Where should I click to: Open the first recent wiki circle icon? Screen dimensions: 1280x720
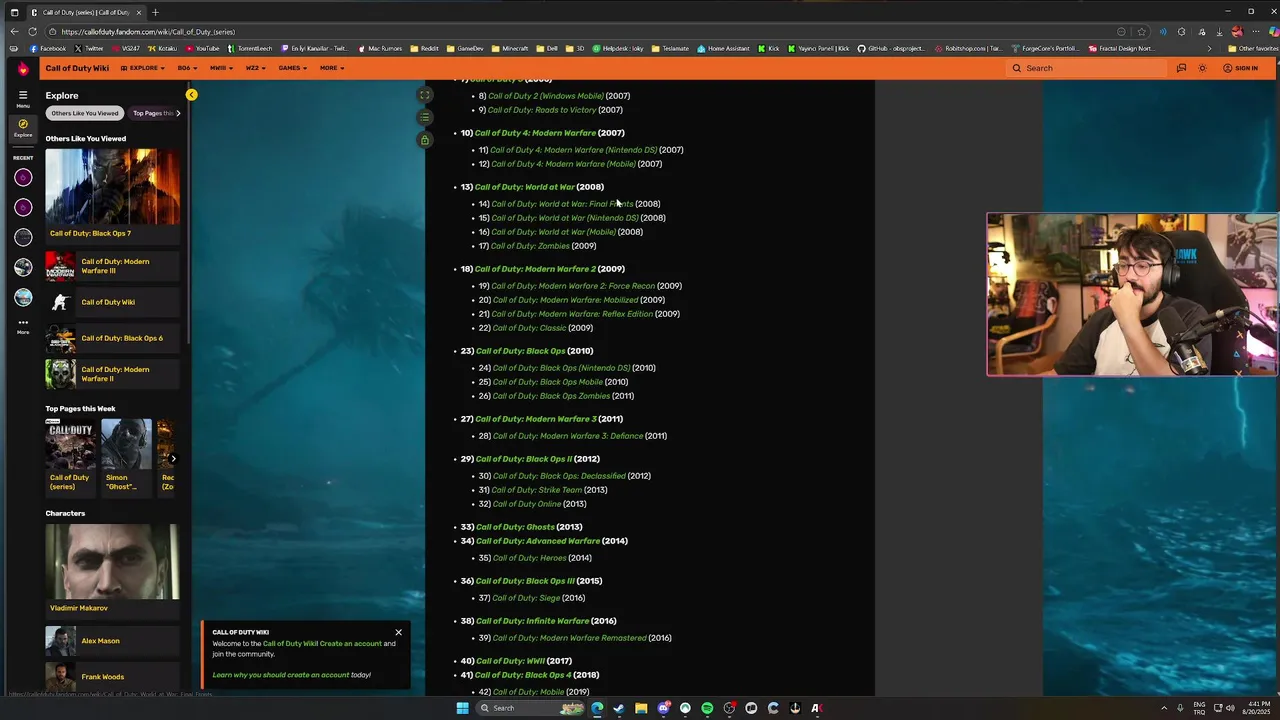23,178
